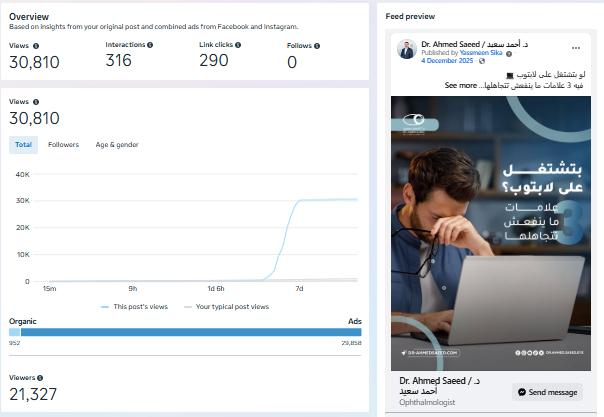
Task: Switch to the Followers tab
Action: 63,144
